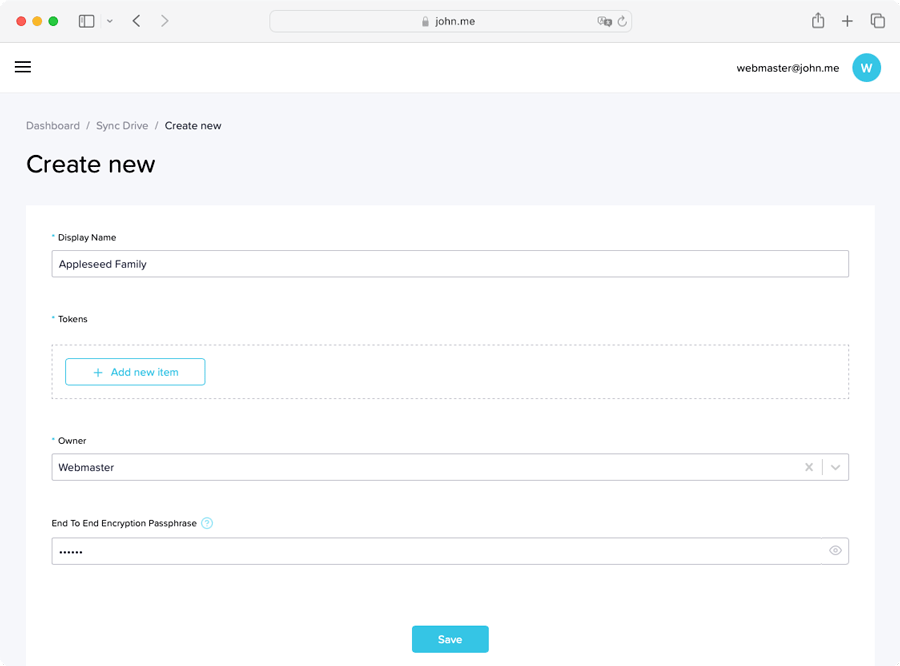
Task: Open the Owner dropdown chevron
Action: [x=835, y=466]
